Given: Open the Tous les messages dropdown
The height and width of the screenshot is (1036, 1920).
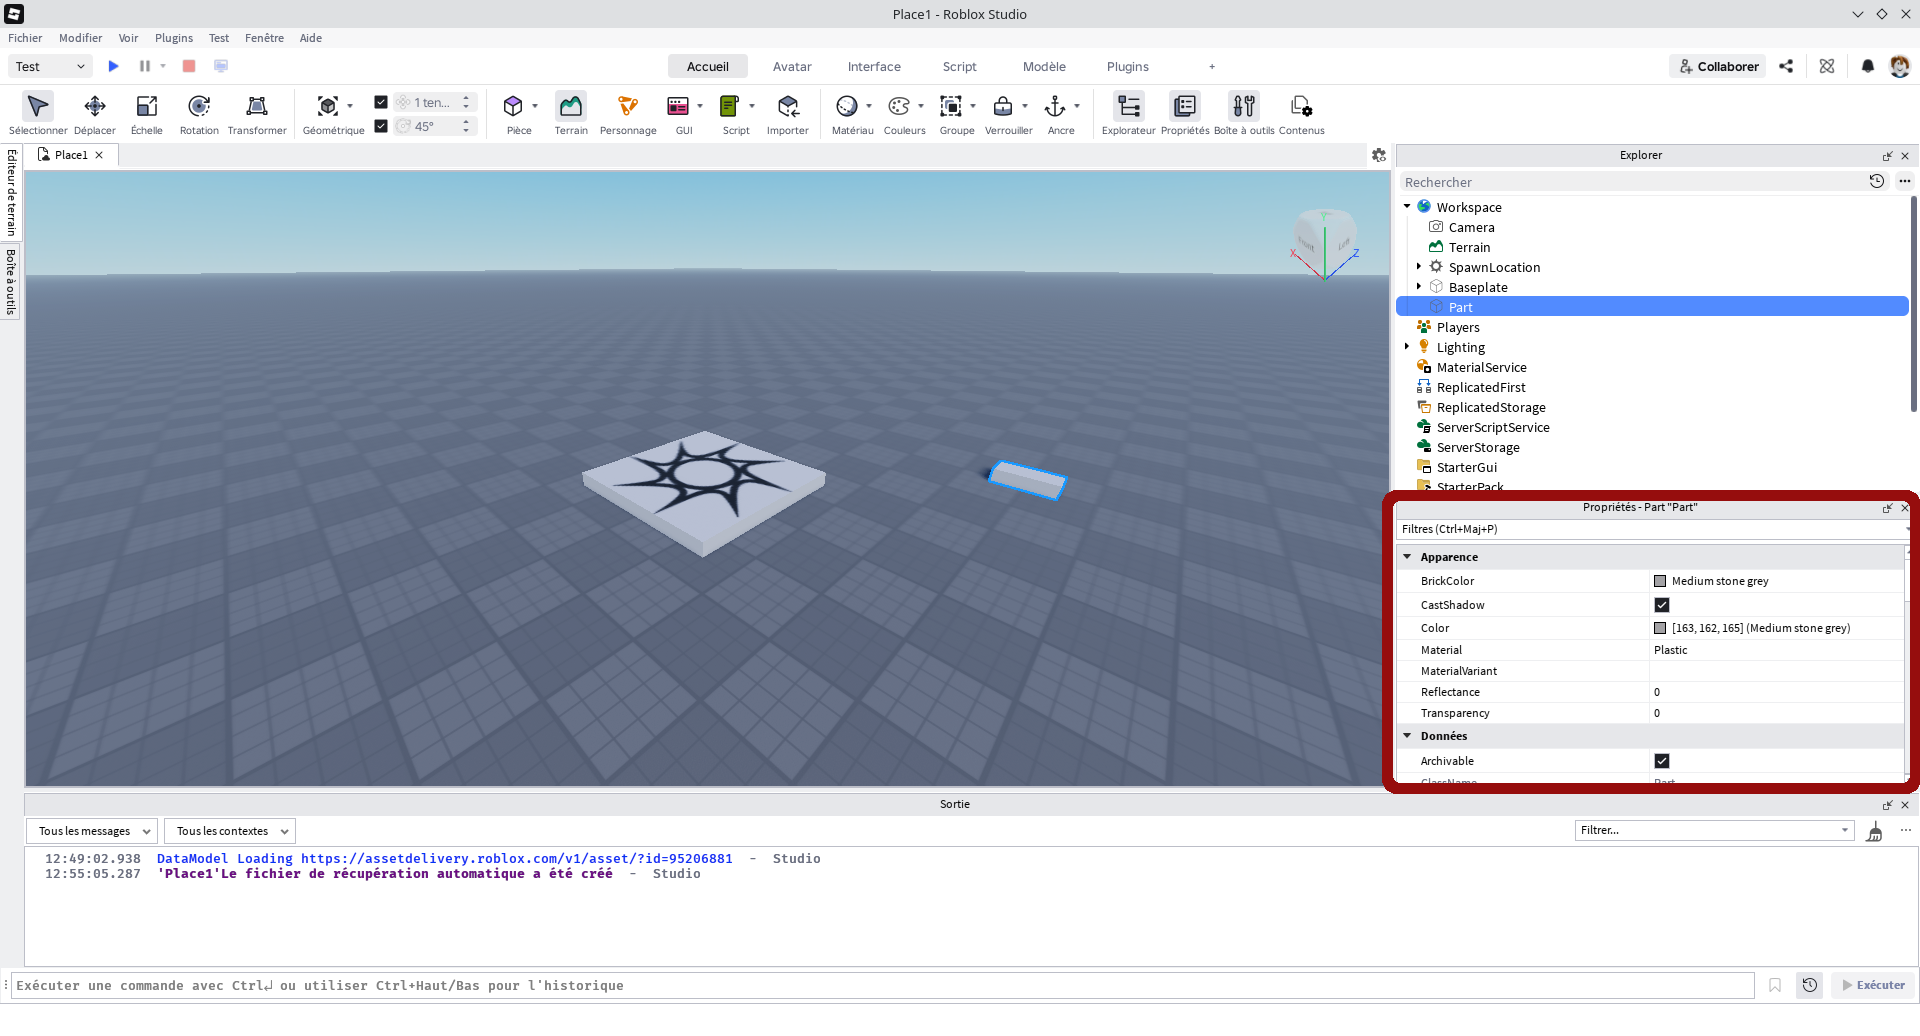Looking at the screenshot, I should pyautogui.click(x=92, y=830).
